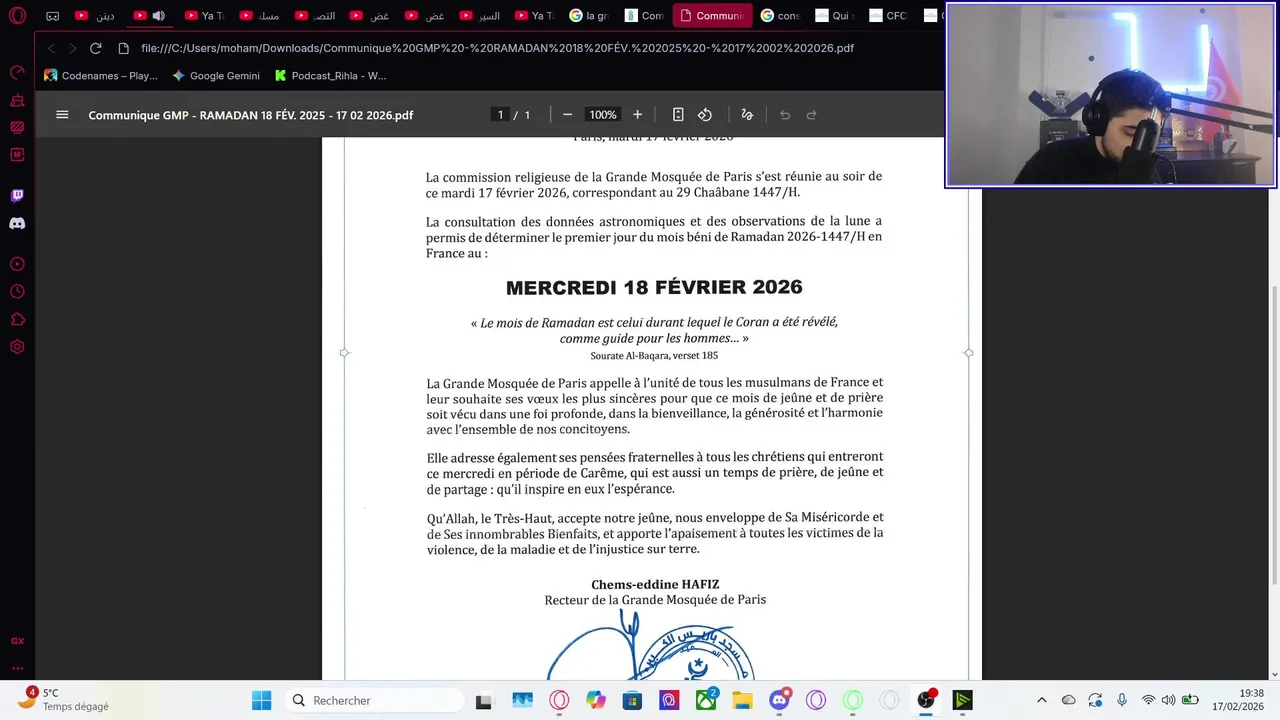Switch to the 'Com' tab beside the PDF tab
Screen dimensions: 1280x720
point(643,16)
